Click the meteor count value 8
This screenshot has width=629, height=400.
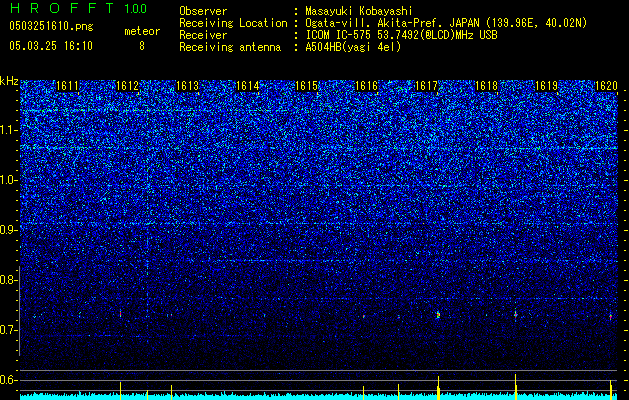(142, 46)
